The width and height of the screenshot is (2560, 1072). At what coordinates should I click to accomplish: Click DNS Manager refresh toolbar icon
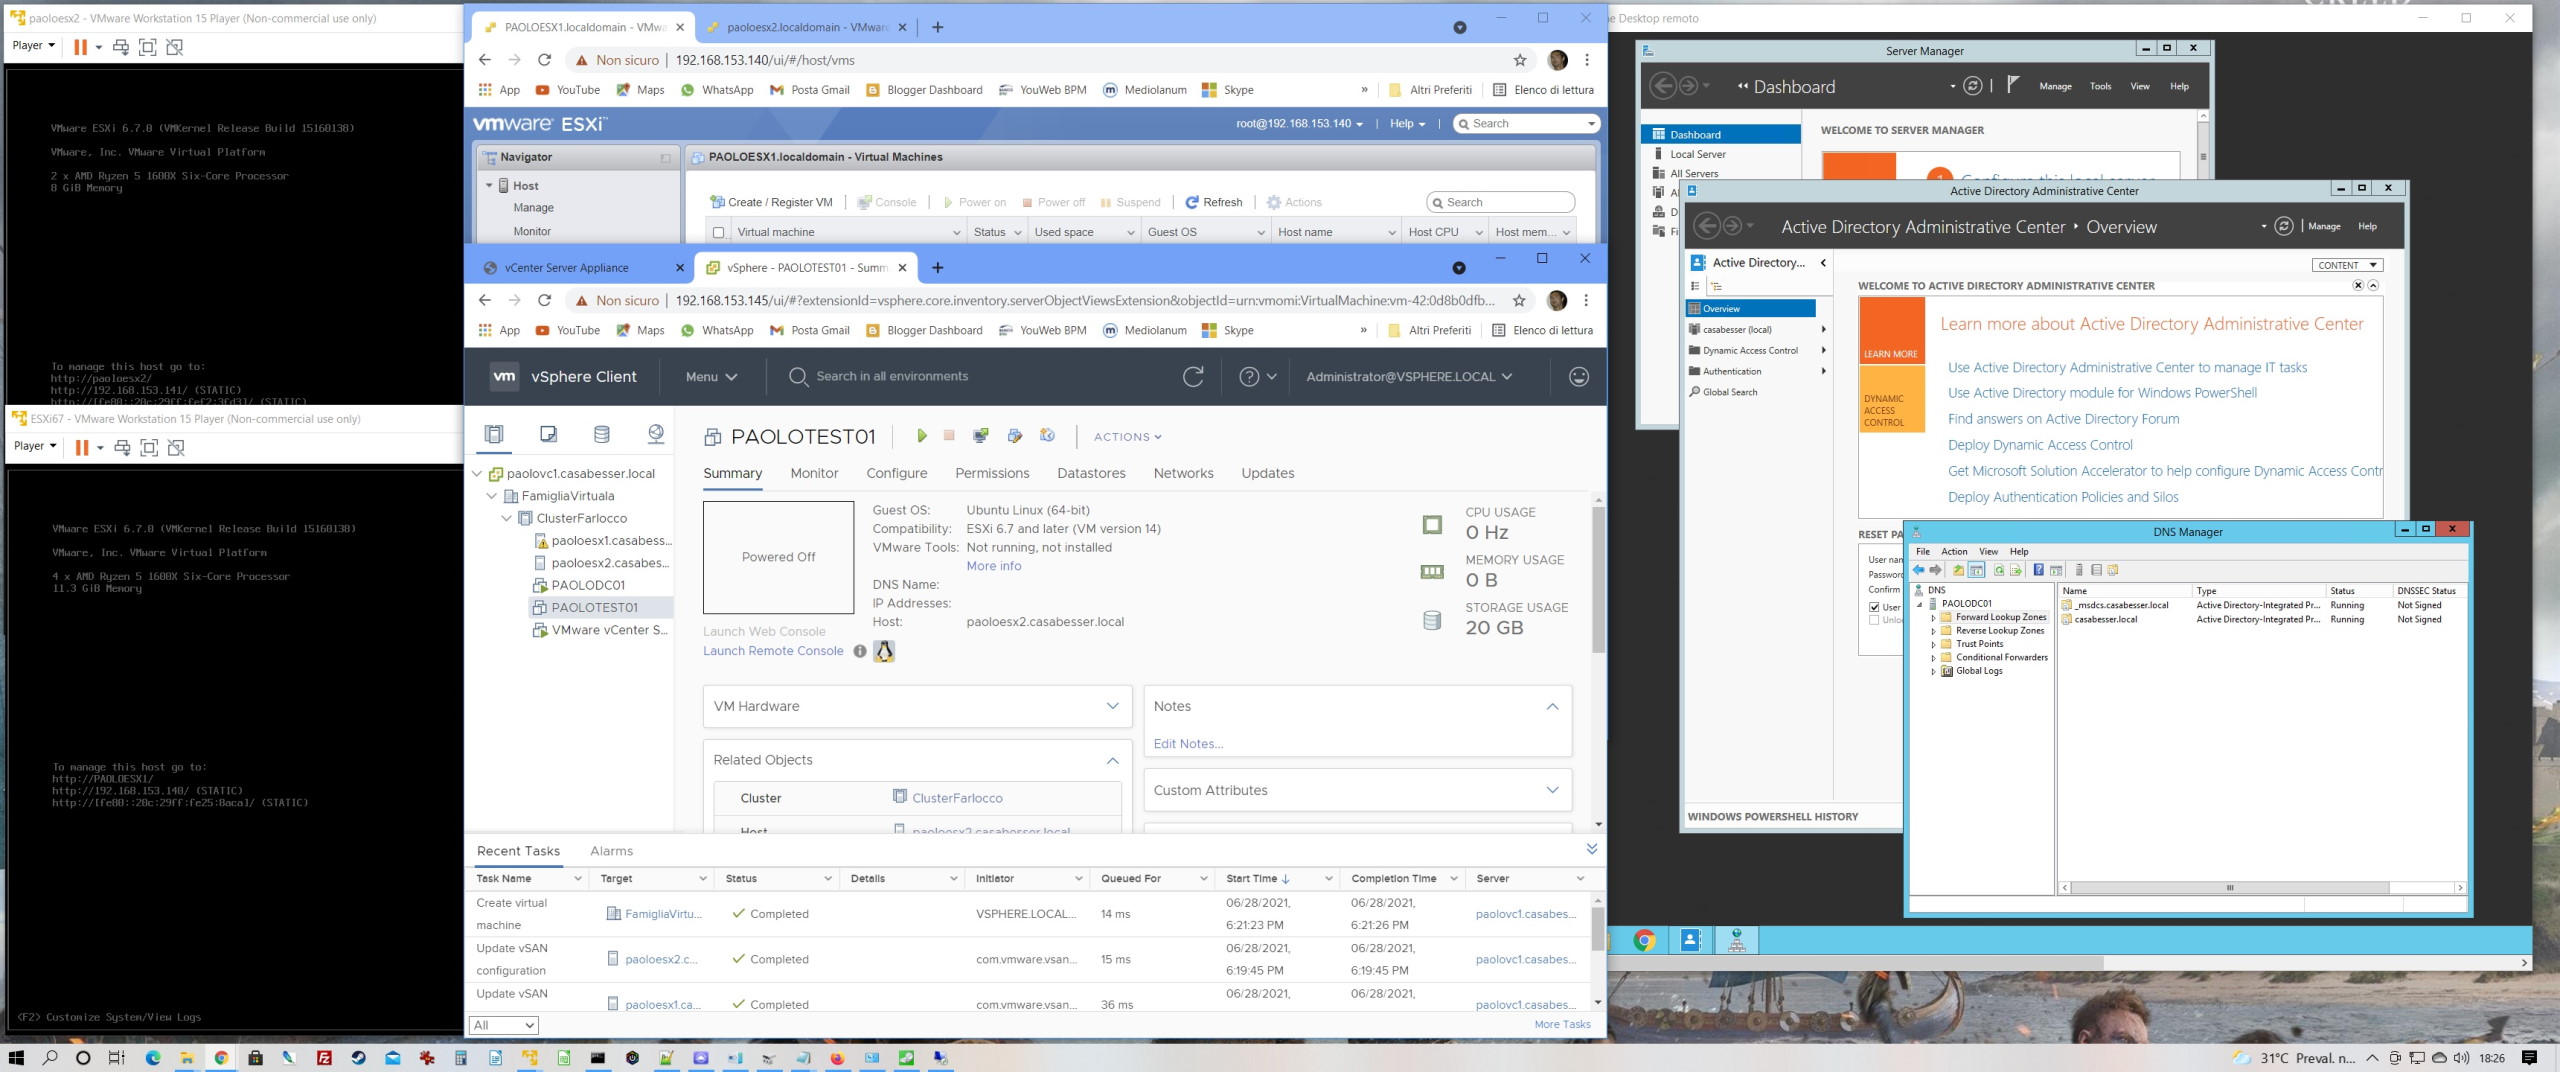click(x=1999, y=570)
